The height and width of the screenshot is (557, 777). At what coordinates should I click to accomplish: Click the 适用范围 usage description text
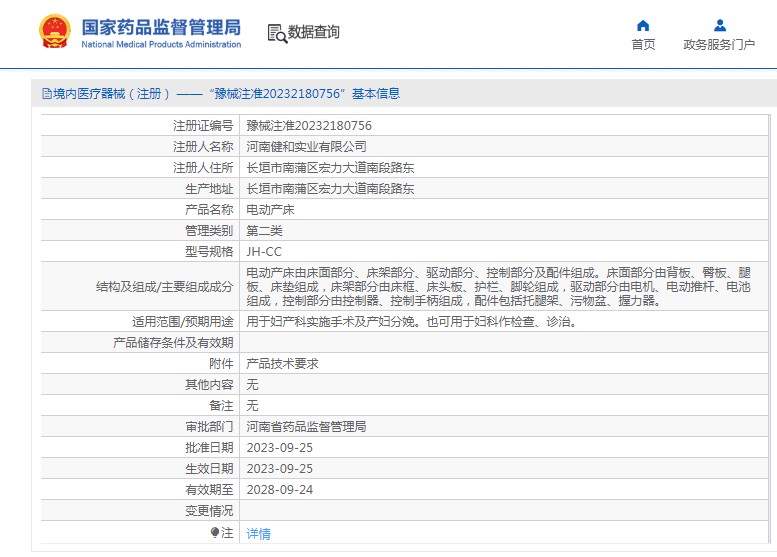pos(411,322)
